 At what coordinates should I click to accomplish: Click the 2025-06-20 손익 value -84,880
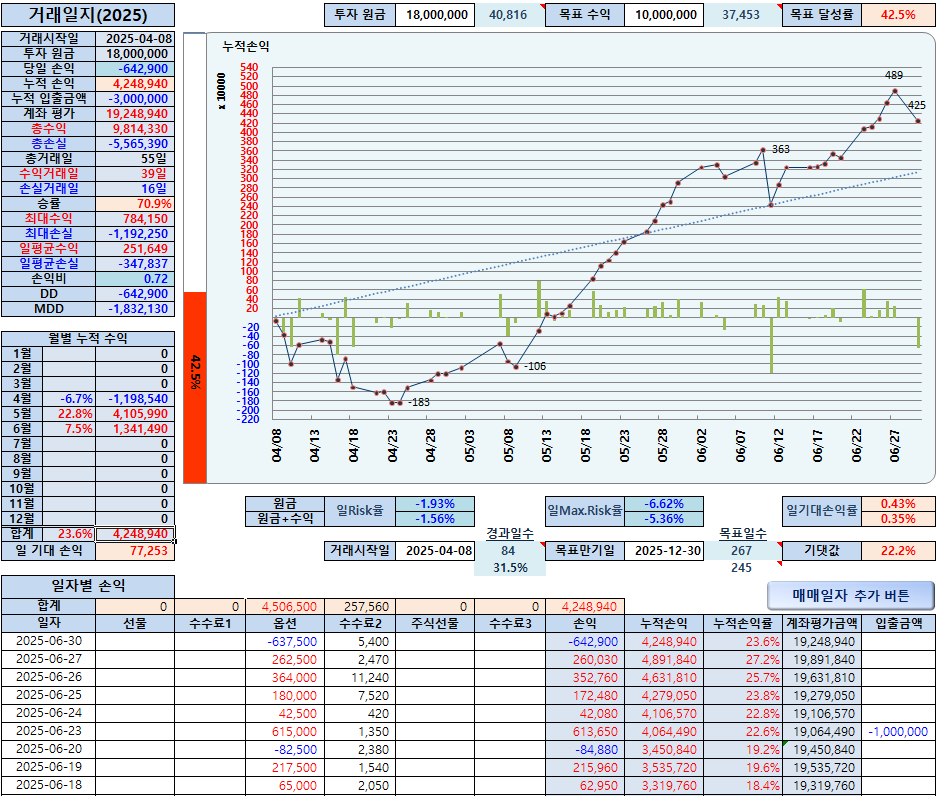tap(585, 749)
